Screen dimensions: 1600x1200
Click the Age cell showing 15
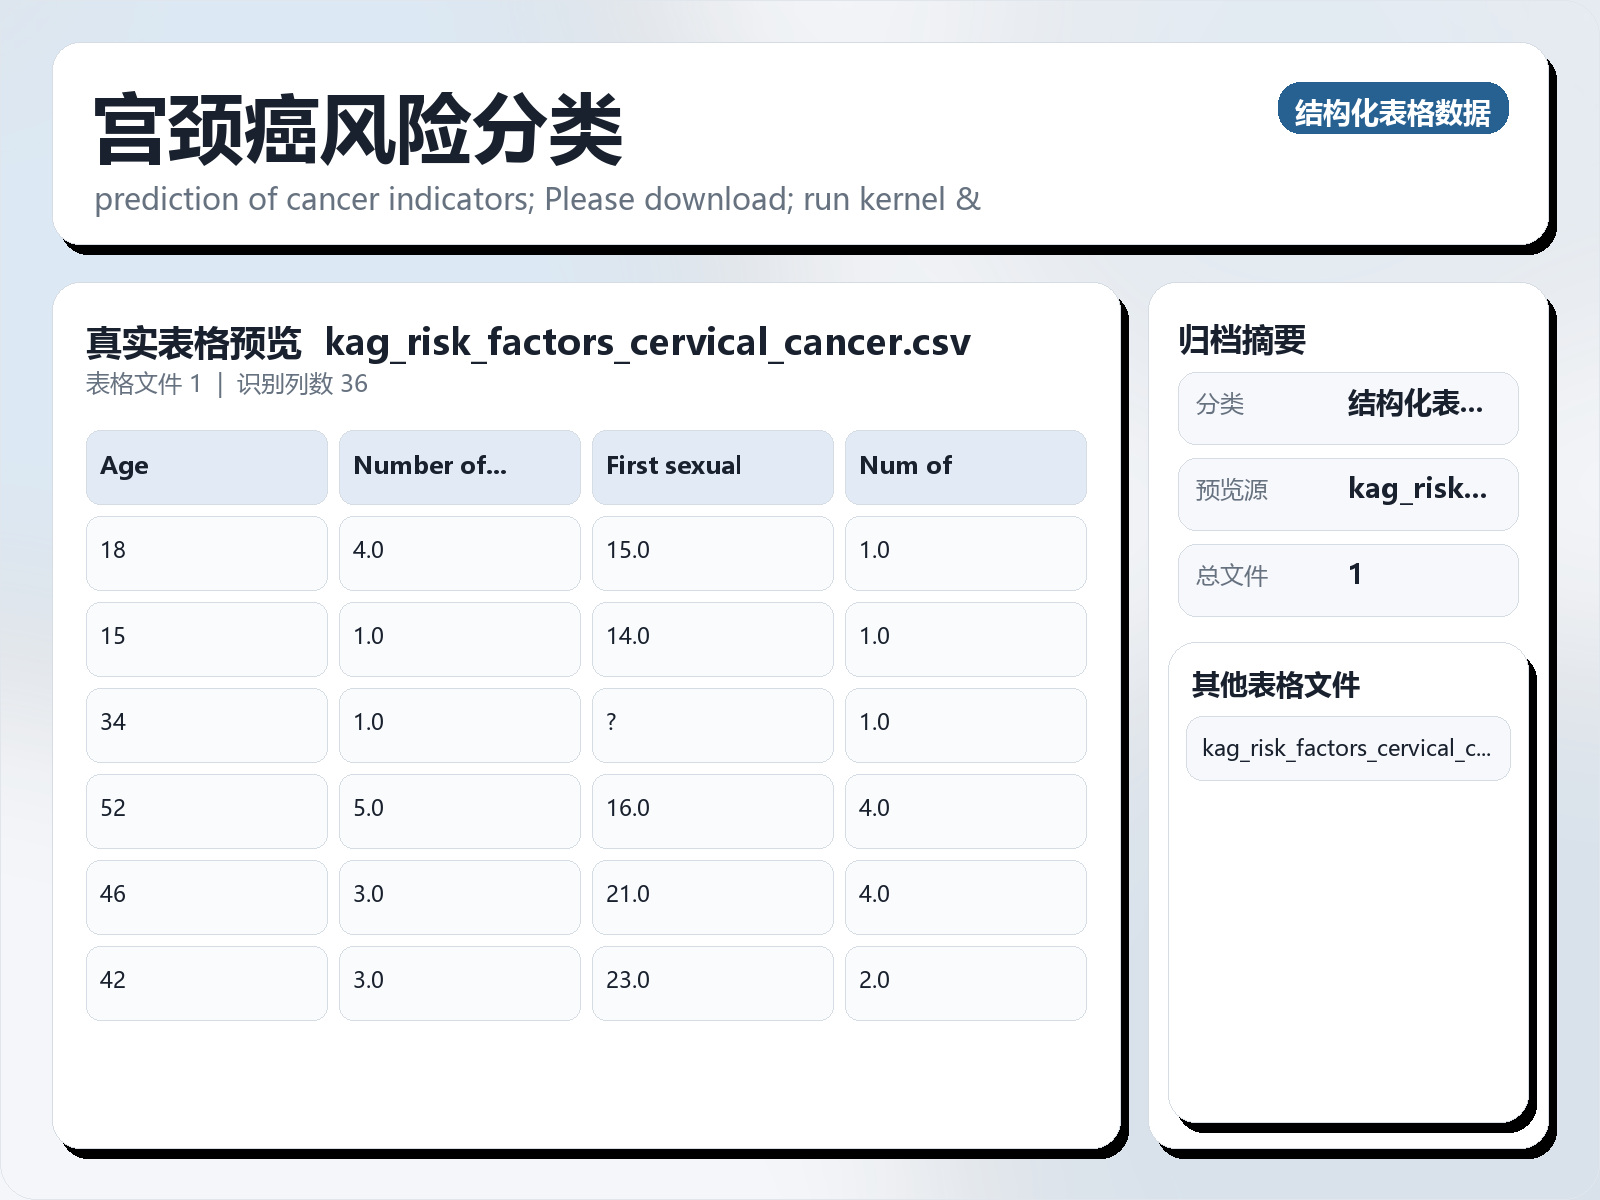point(206,638)
